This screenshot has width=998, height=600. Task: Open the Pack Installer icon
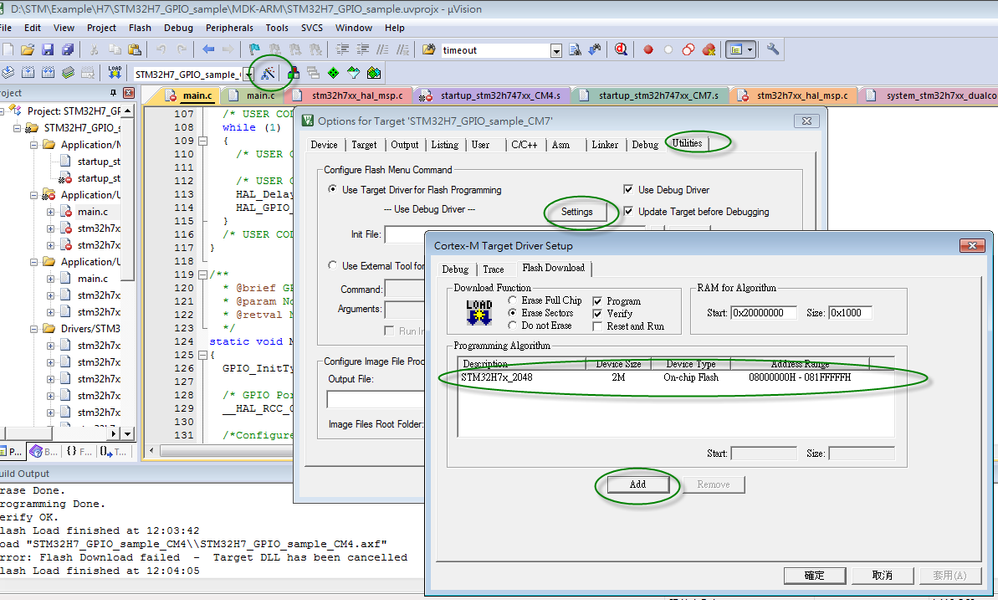[x=374, y=73]
